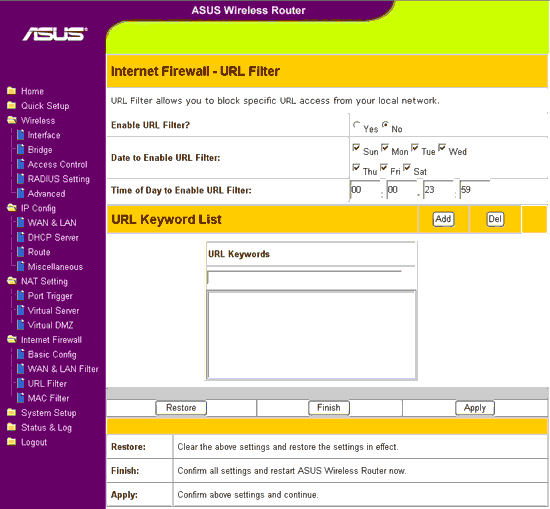Viewport: 550px width, 509px height.
Task: Click the WAN & LAN page icon
Action: click(21, 222)
